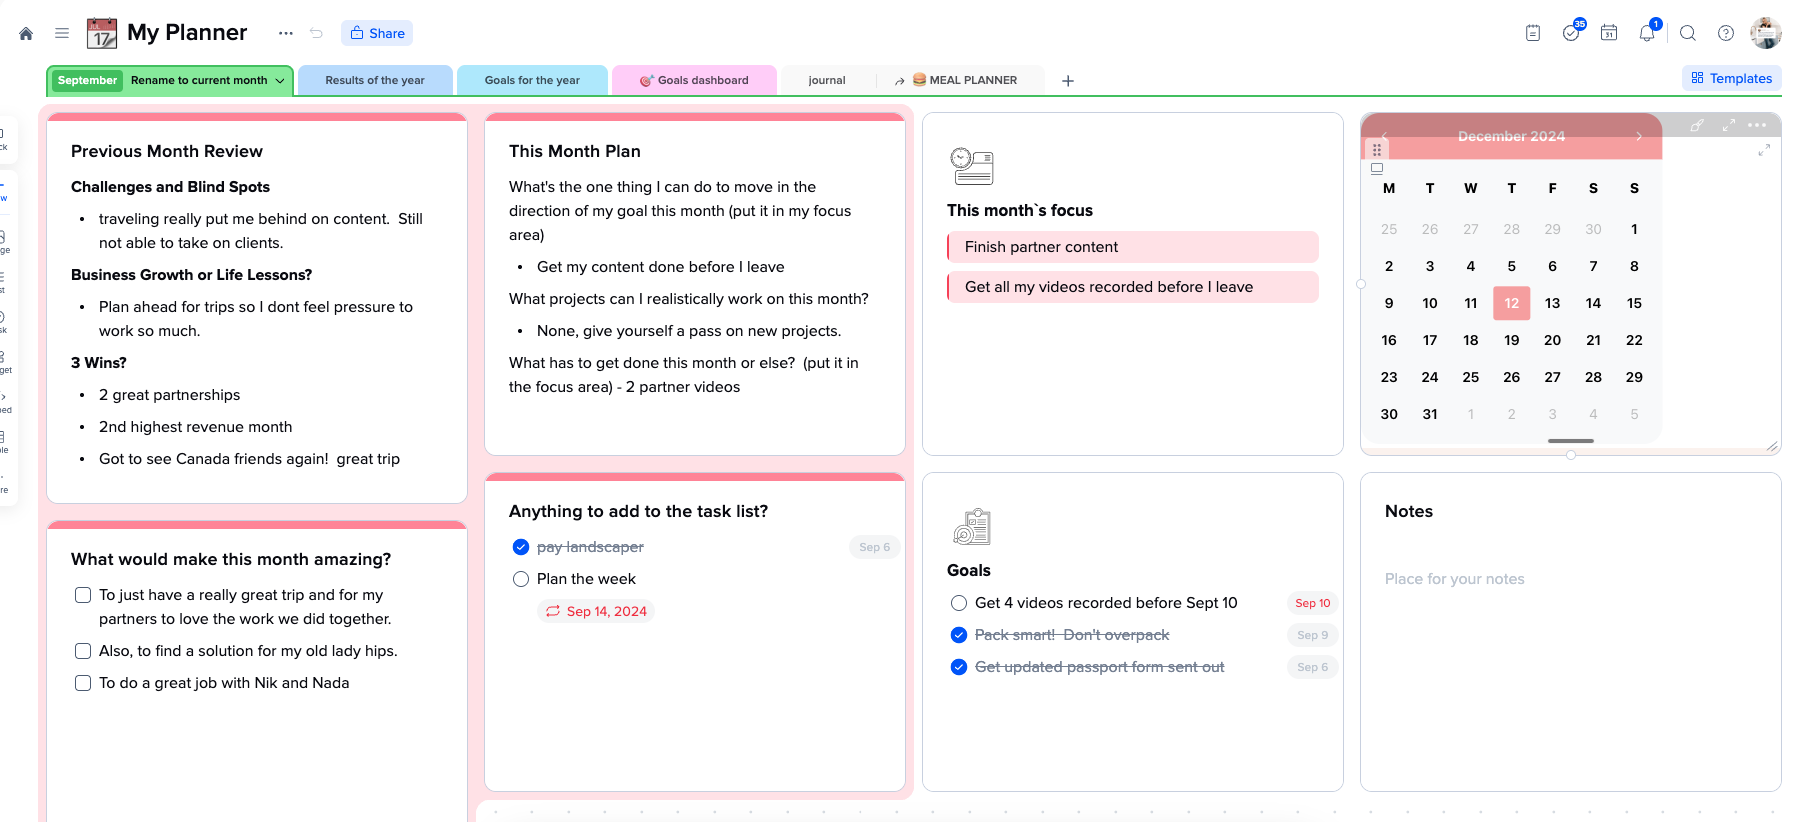
Task: Open the search magnifier icon
Action: coord(1688,33)
